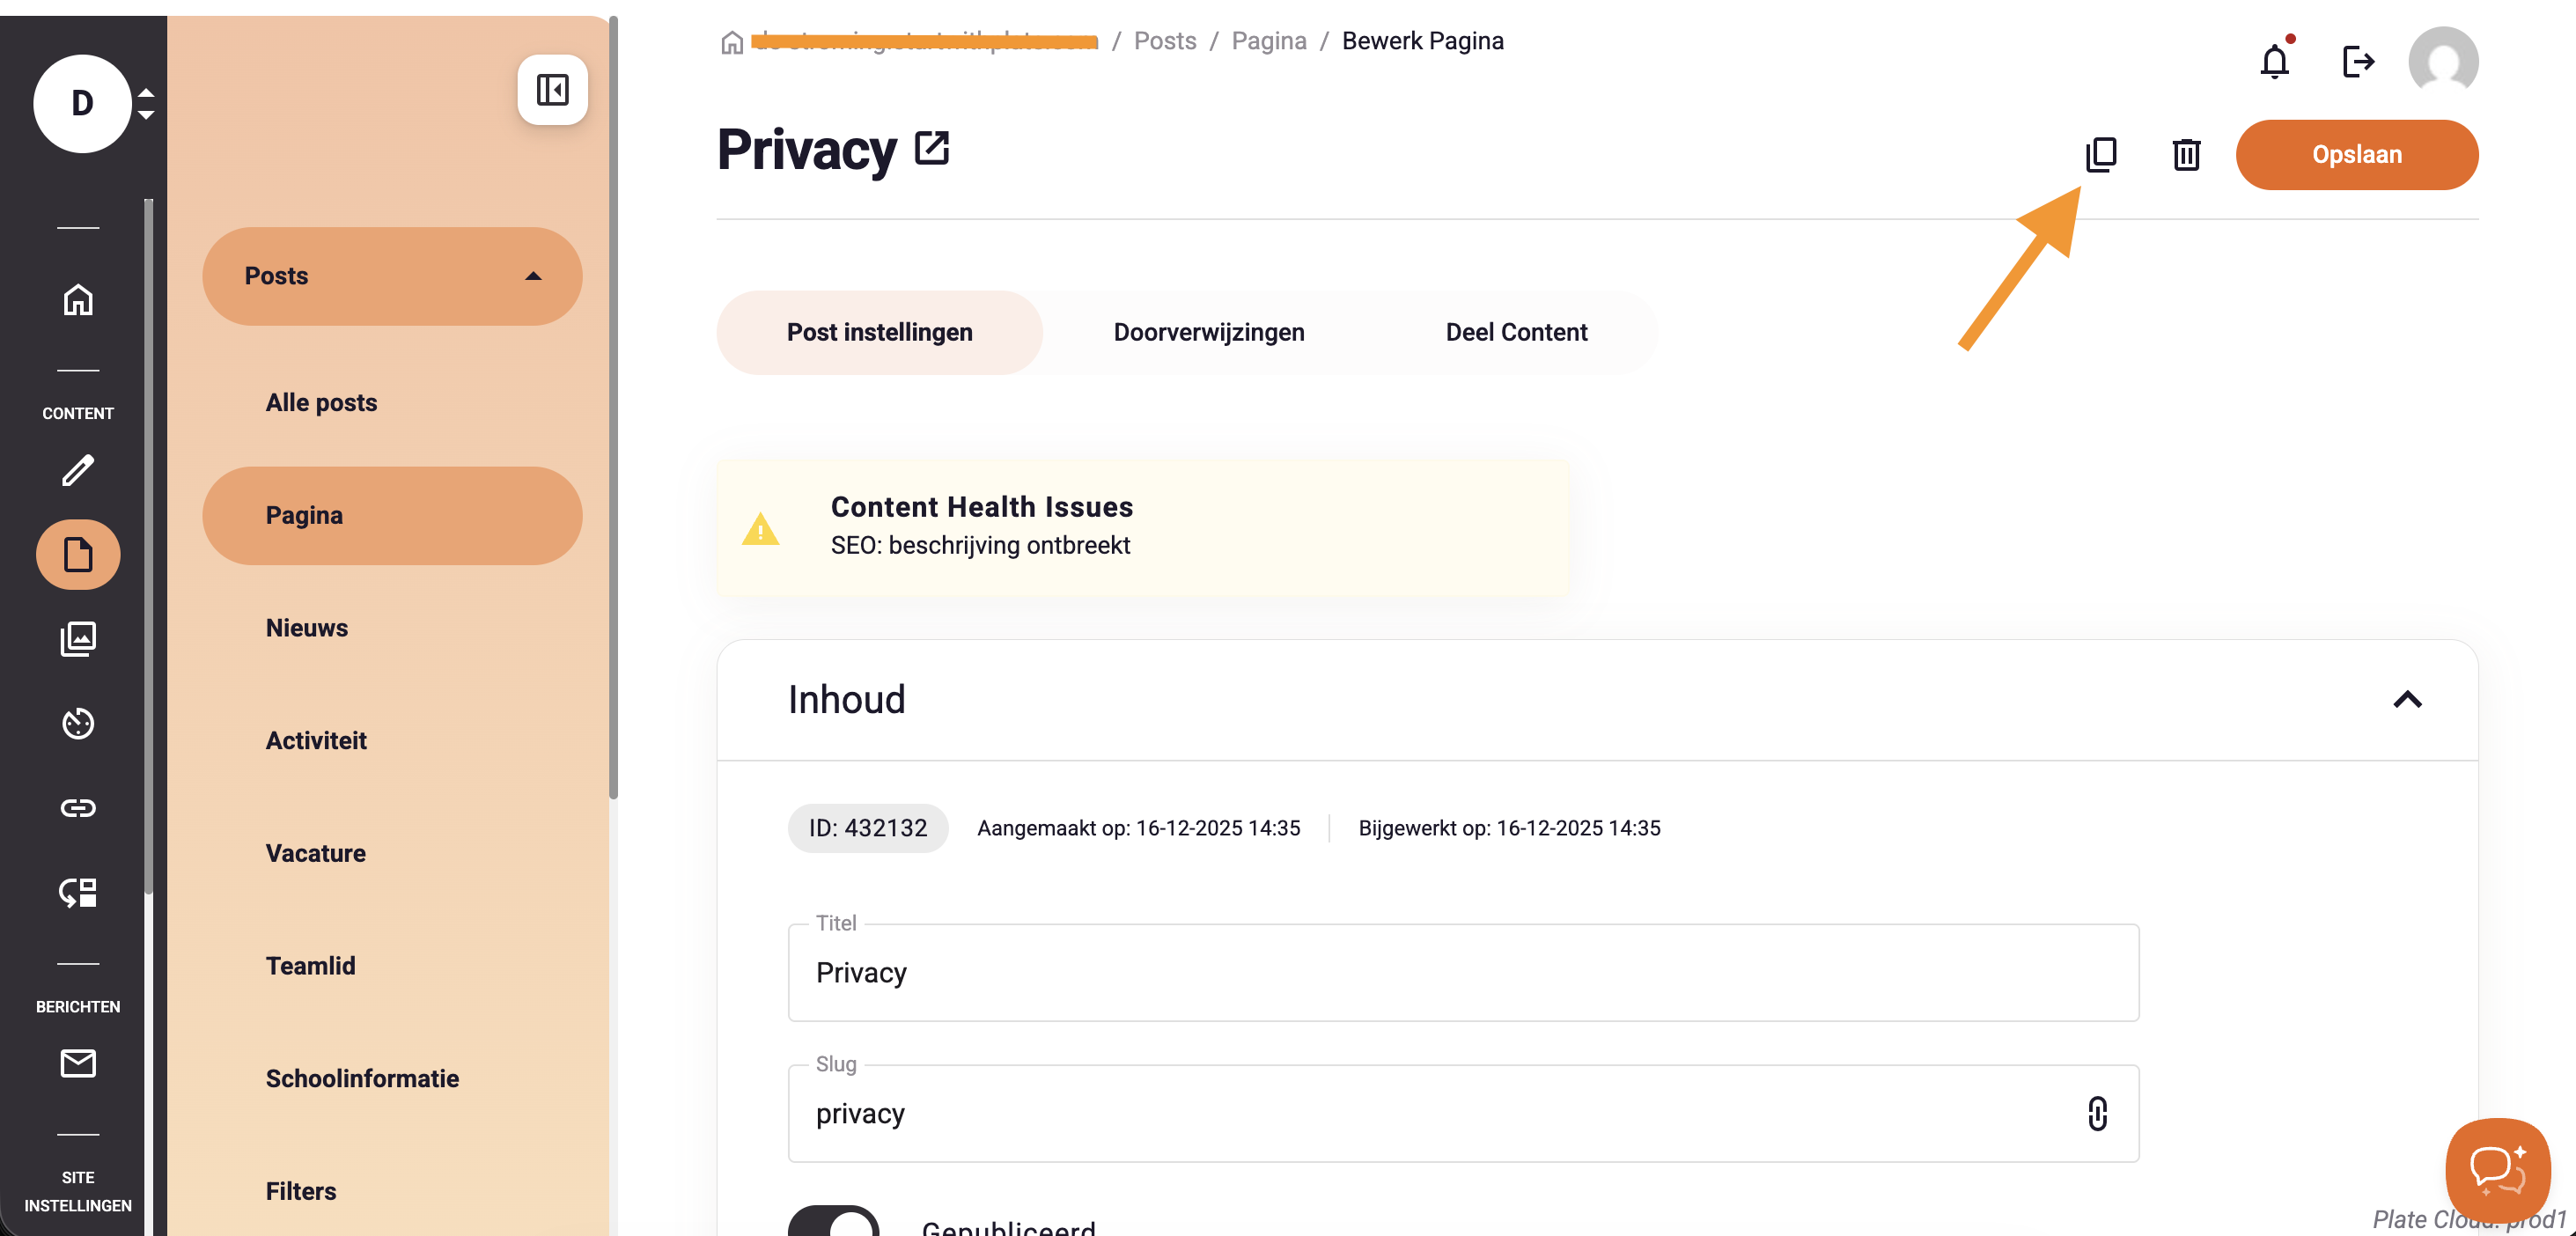
Task: Collapse the sidebar panel icon
Action: click(552, 90)
